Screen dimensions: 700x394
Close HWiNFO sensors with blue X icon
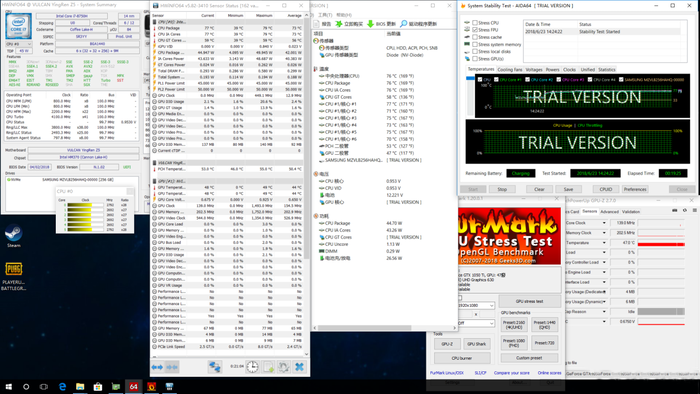click(299, 367)
